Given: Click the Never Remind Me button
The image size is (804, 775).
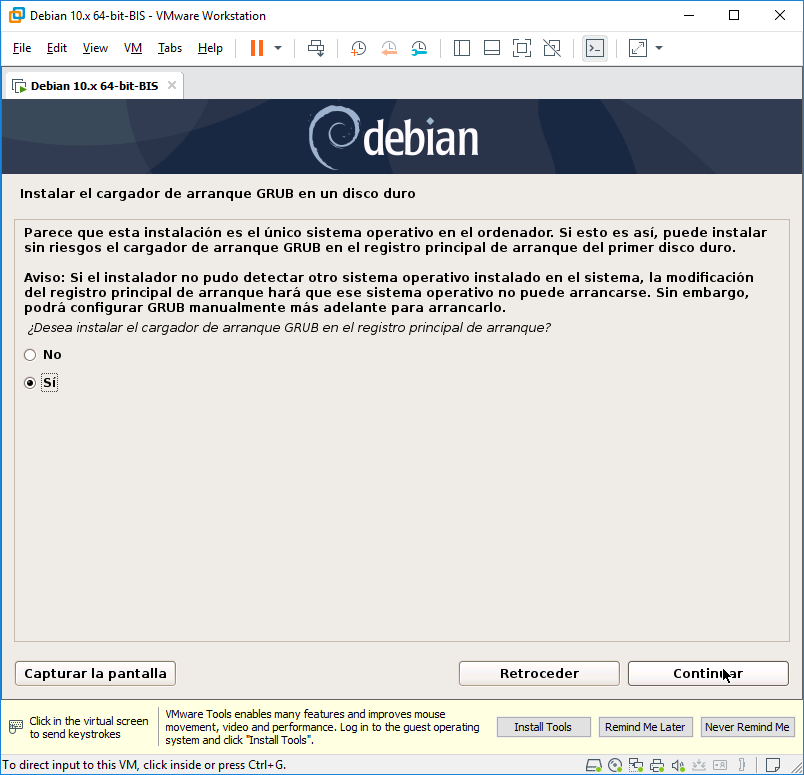Looking at the screenshot, I should [x=747, y=727].
